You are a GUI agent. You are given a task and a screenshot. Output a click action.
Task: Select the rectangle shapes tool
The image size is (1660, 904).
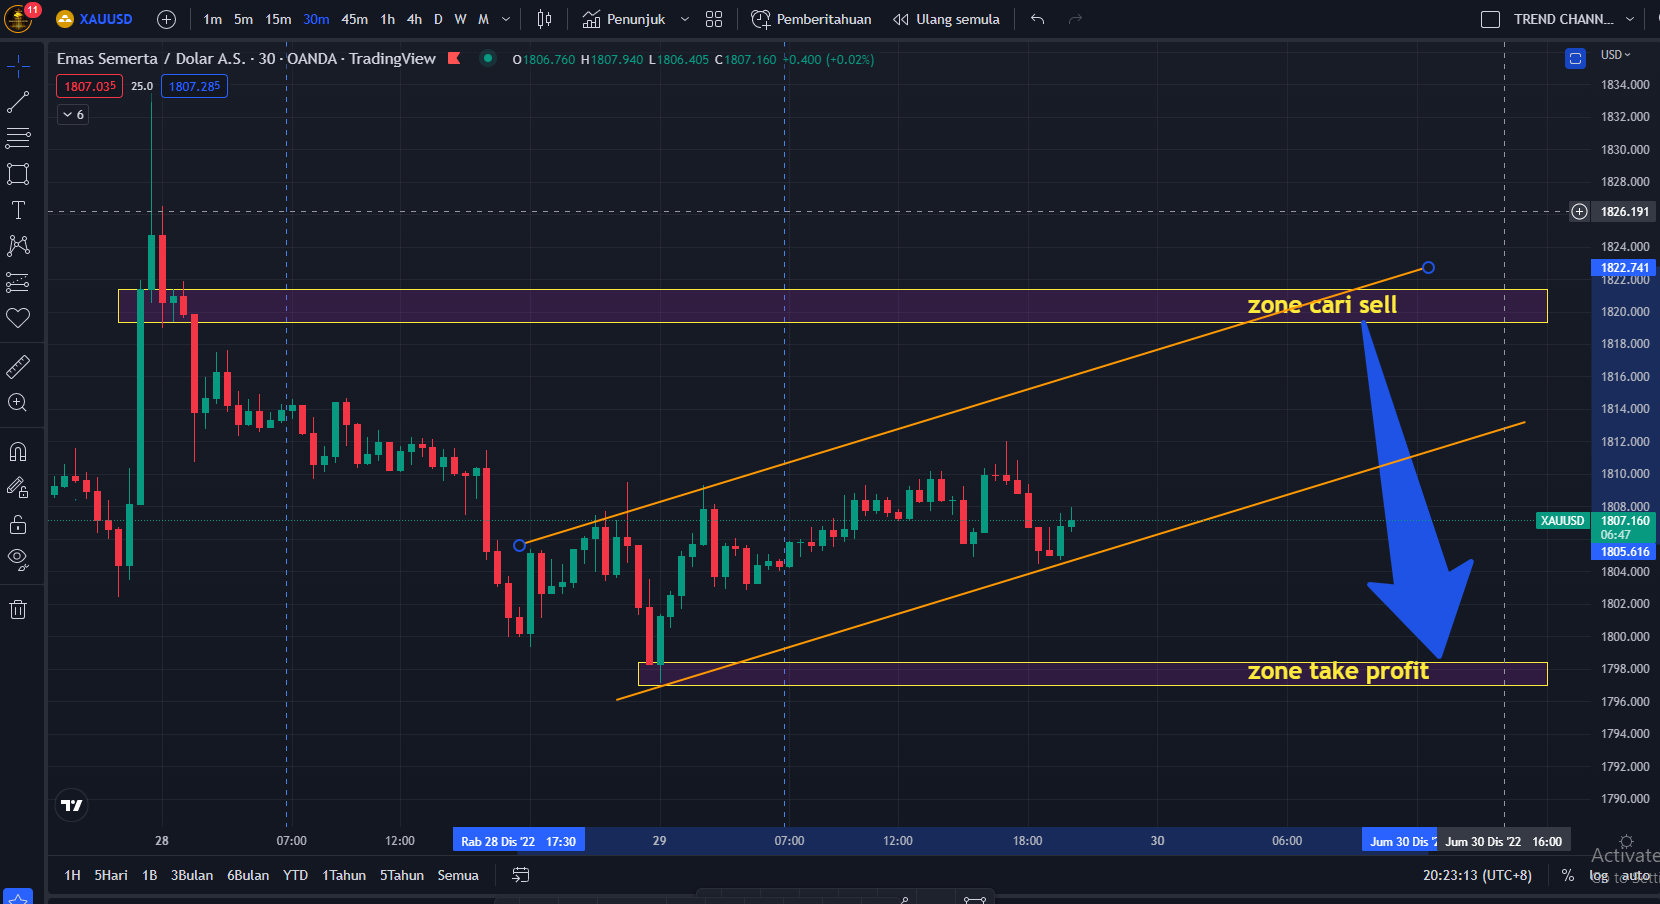pos(18,174)
